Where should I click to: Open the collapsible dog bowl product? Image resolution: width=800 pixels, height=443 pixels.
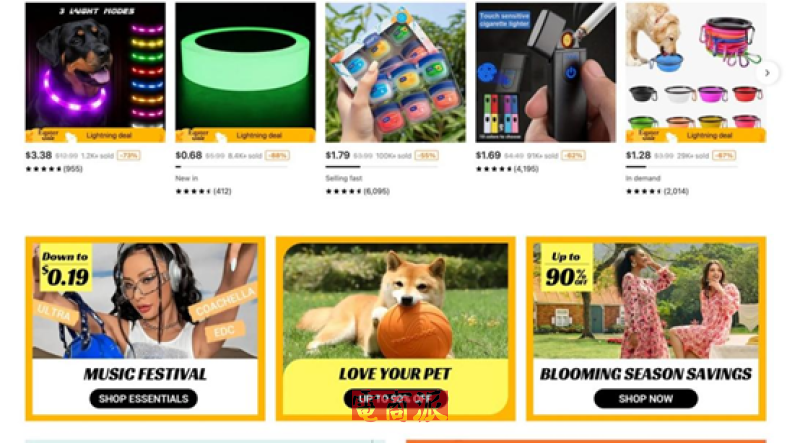[695, 72]
